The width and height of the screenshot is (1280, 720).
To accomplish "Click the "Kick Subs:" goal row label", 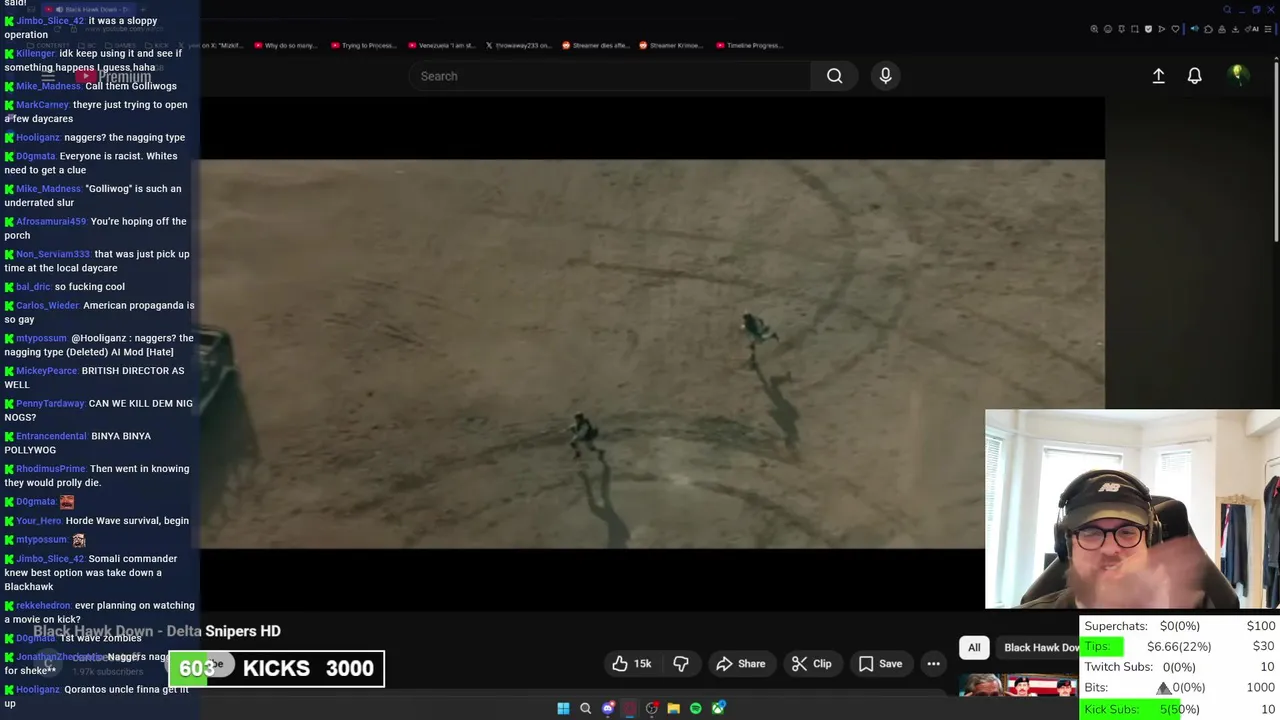I will [1111, 709].
